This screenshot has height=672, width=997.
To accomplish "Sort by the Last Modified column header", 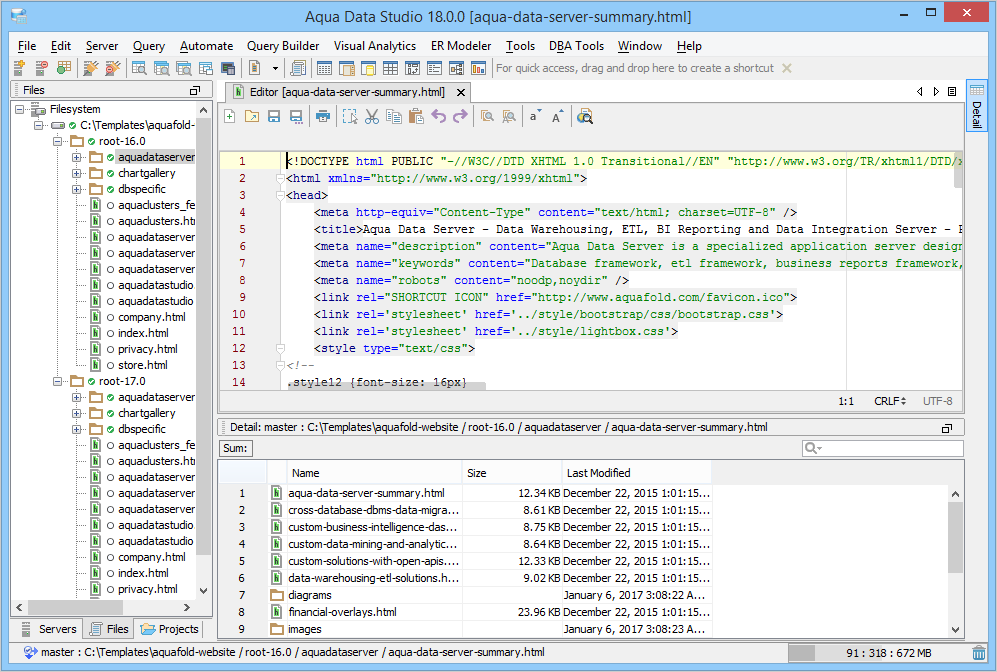I will (598, 473).
